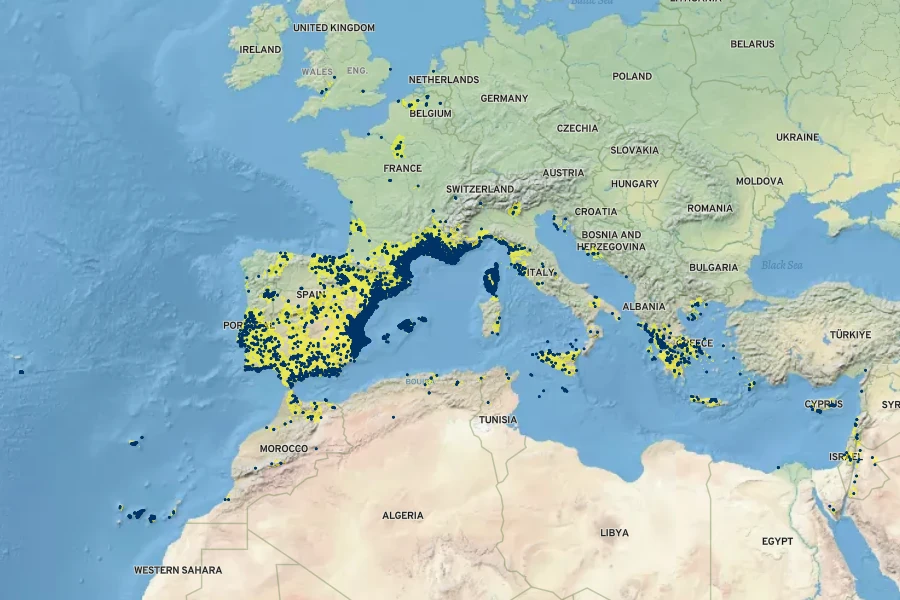900x600 pixels.
Task: Click the FRANCE country label
Action: point(402,168)
